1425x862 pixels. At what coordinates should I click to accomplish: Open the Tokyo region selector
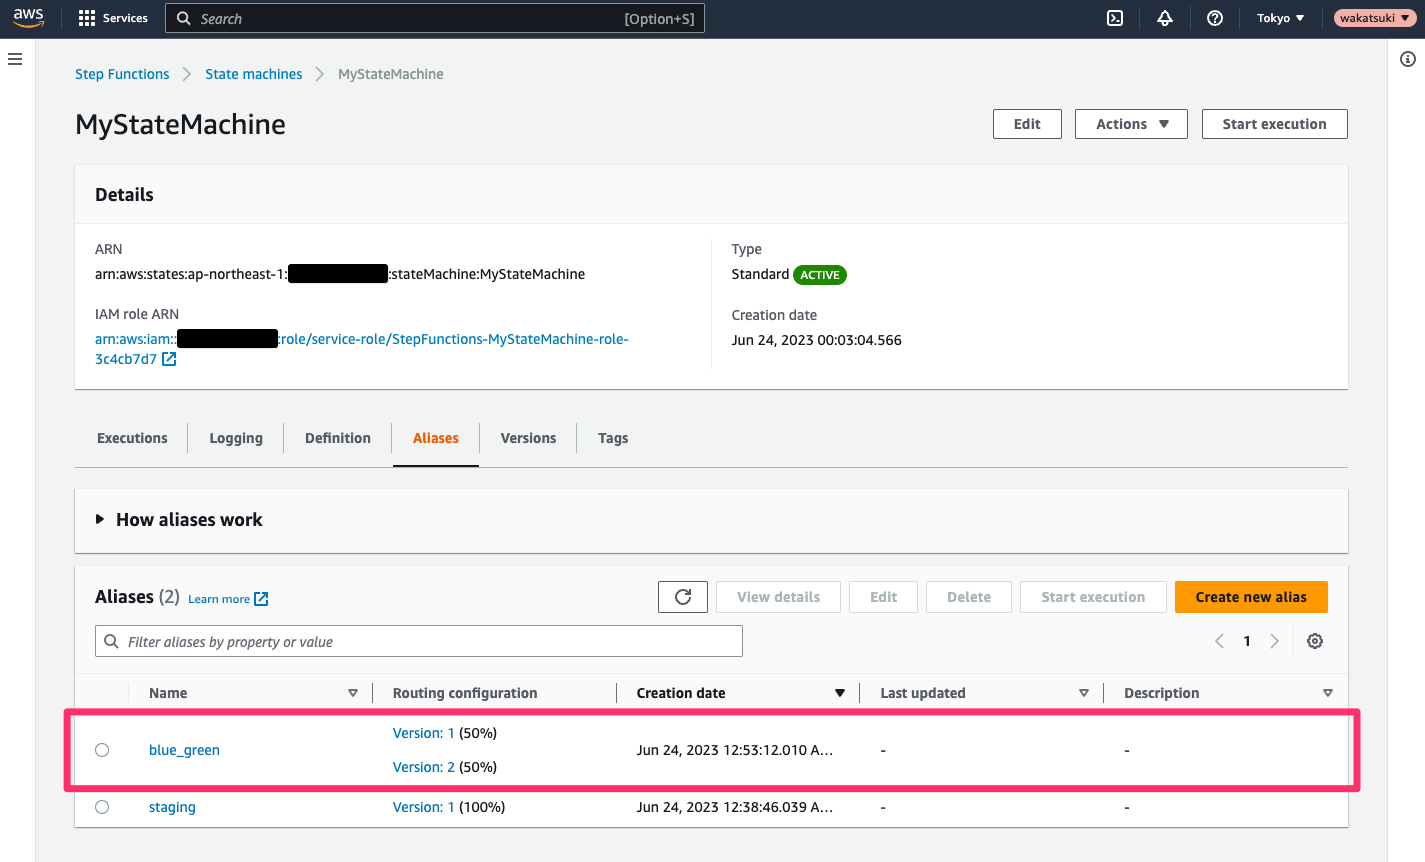pyautogui.click(x=1280, y=17)
